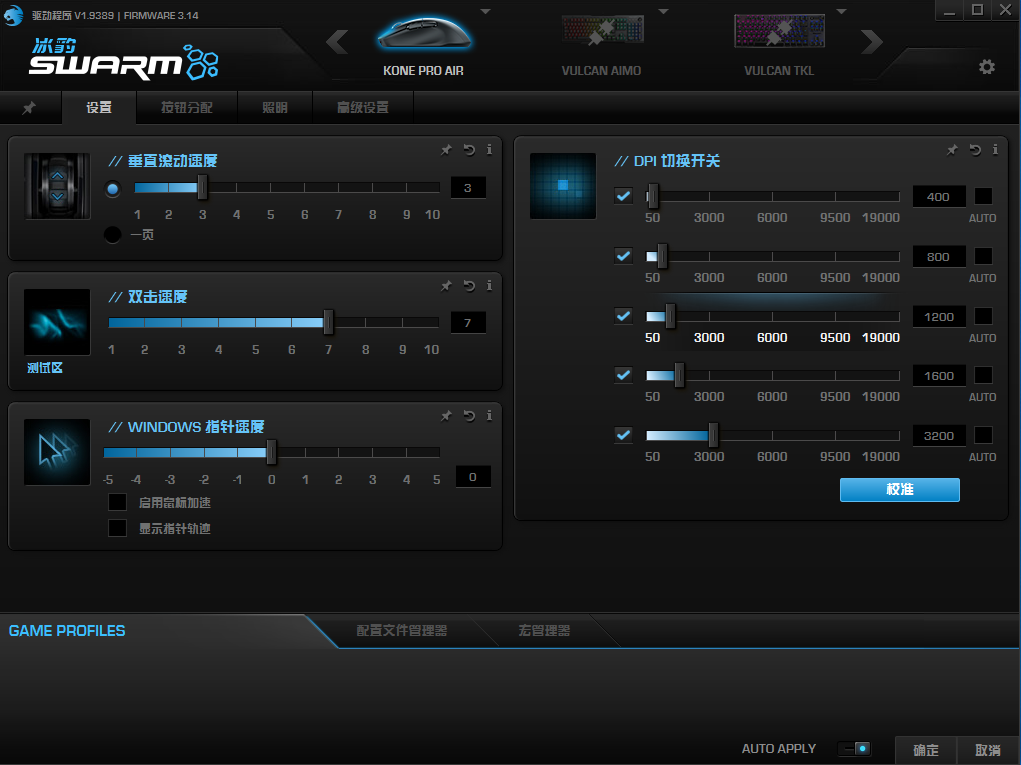Viewport: 1021px width, 765px height.
Task: Disable the 400 DPI level checkbox
Action: [624, 195]
